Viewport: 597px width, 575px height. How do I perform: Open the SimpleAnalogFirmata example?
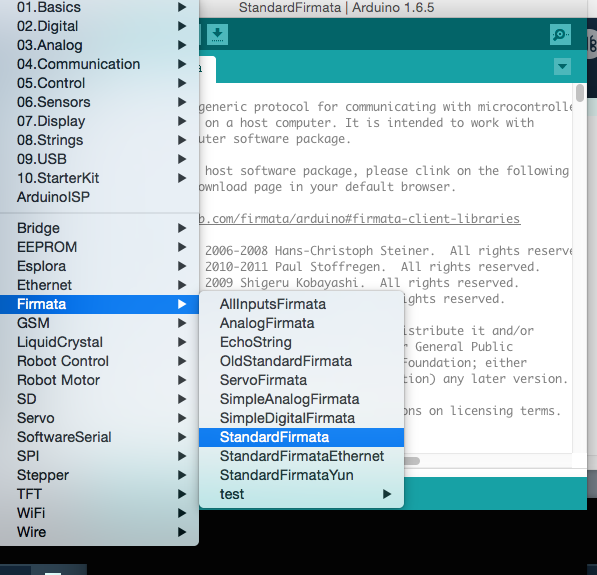point(301,399)
